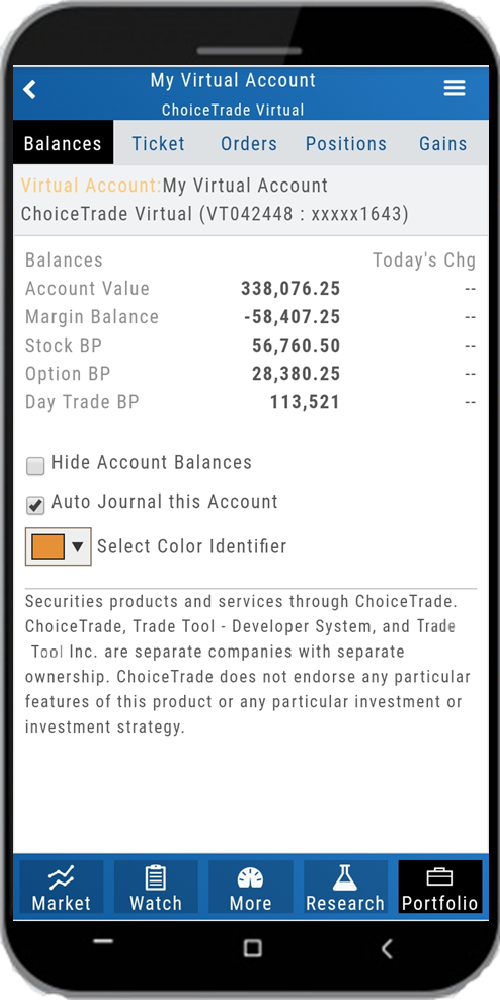The height and width of the screenshot is (1000, 500).
Task: Tap the Android recent apps button
Action: point(103,941)
